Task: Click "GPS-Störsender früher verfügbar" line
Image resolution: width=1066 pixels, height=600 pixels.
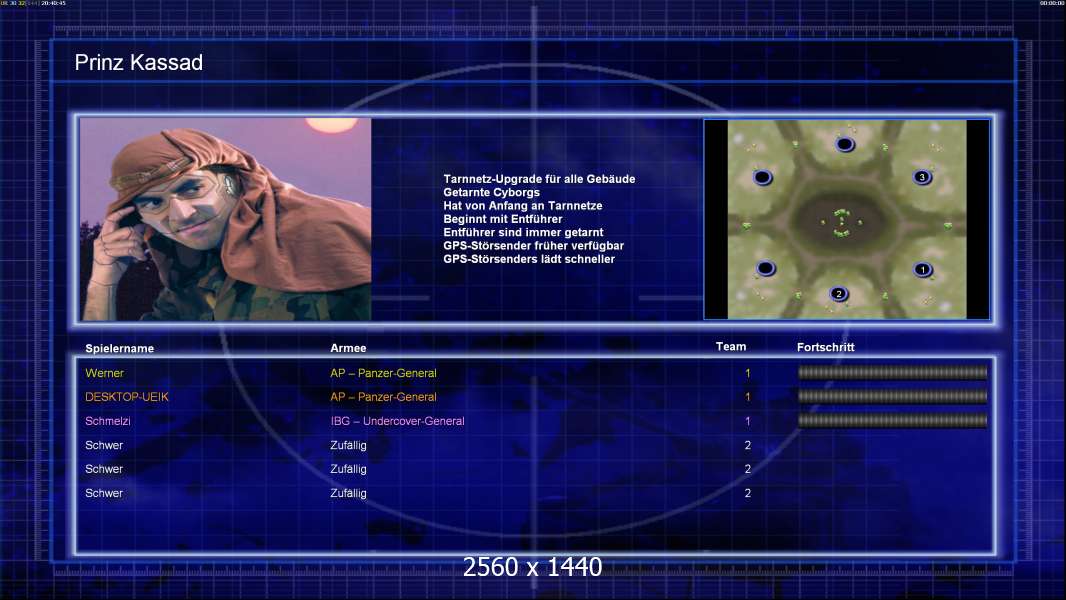Action: point(534,245)
